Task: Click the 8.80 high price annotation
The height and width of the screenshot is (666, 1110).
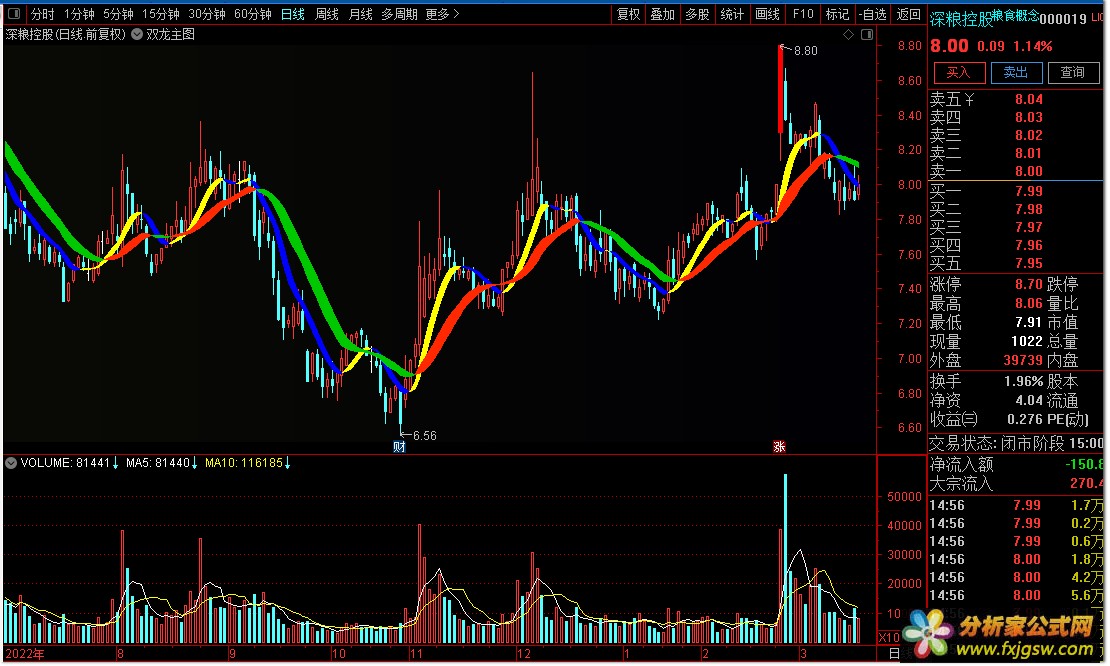Action: pyautogui.click(x=806, y=51)
